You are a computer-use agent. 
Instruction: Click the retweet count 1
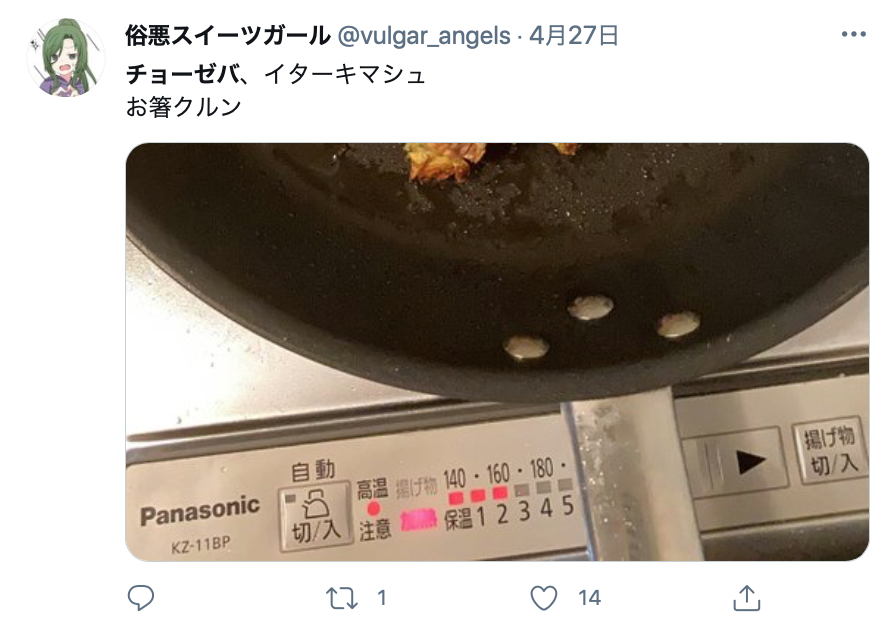point(382,598)
